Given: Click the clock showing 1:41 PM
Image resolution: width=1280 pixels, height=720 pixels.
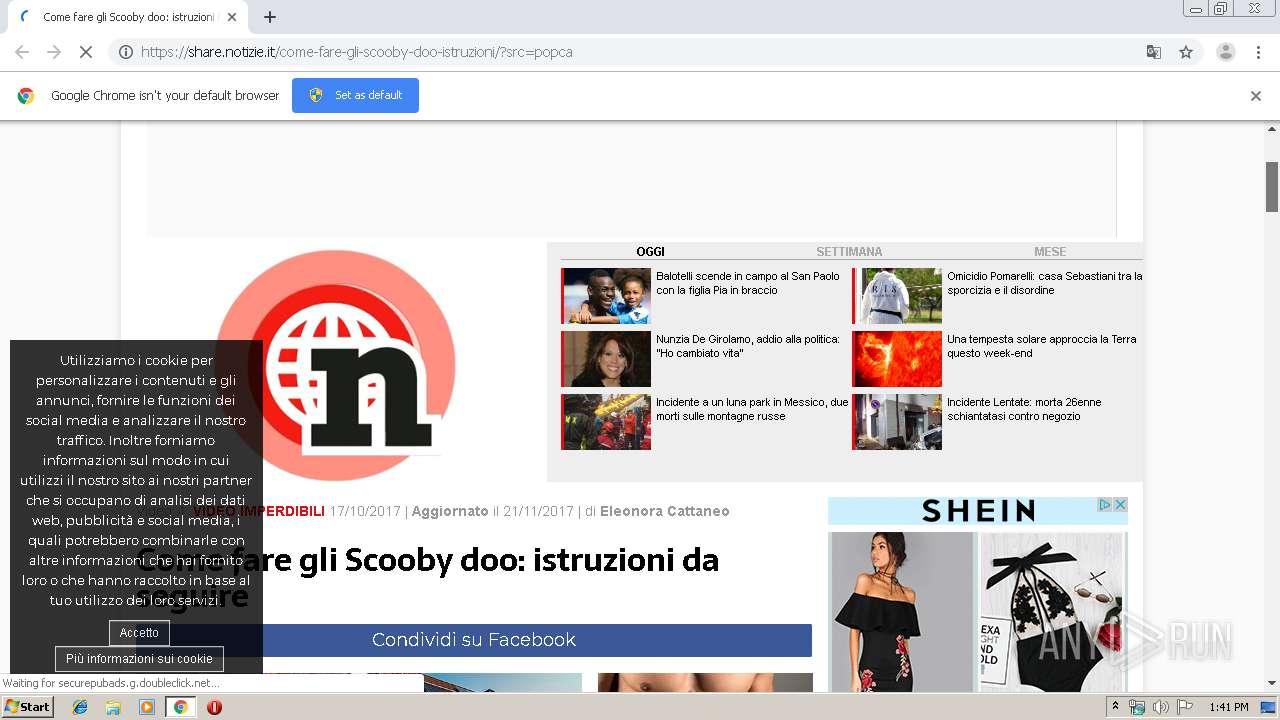Looking at the screenshot, I should [x=1228, y=707].
